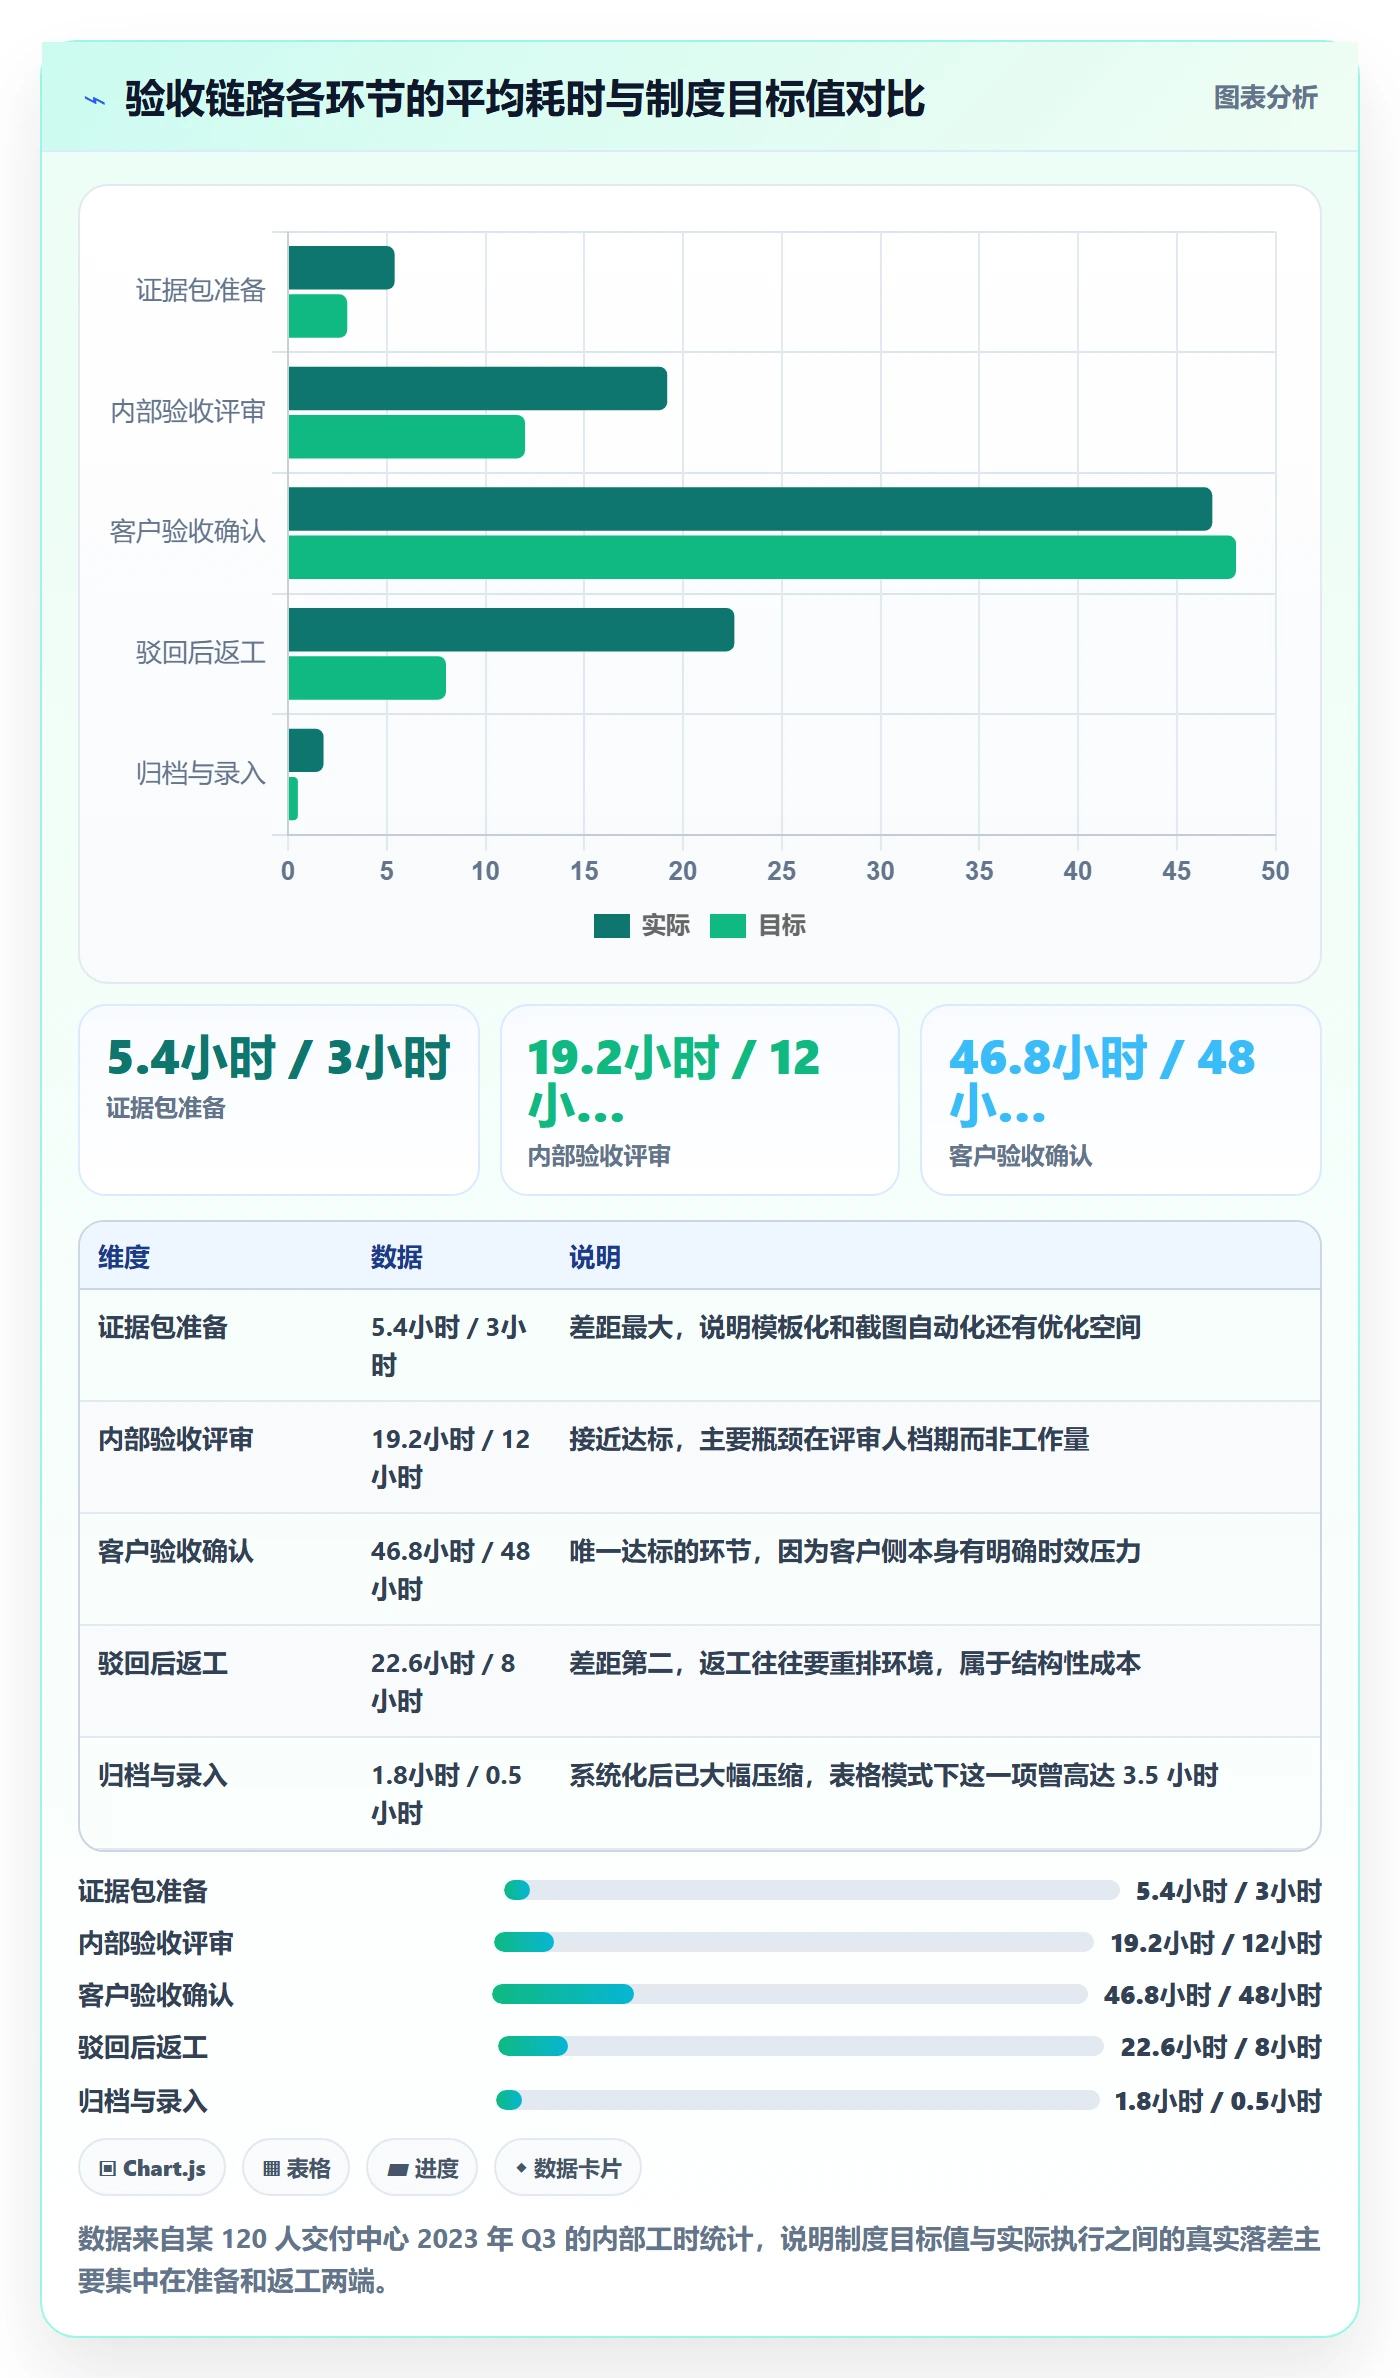Select the Chart.js chip

coord(152,2168)
